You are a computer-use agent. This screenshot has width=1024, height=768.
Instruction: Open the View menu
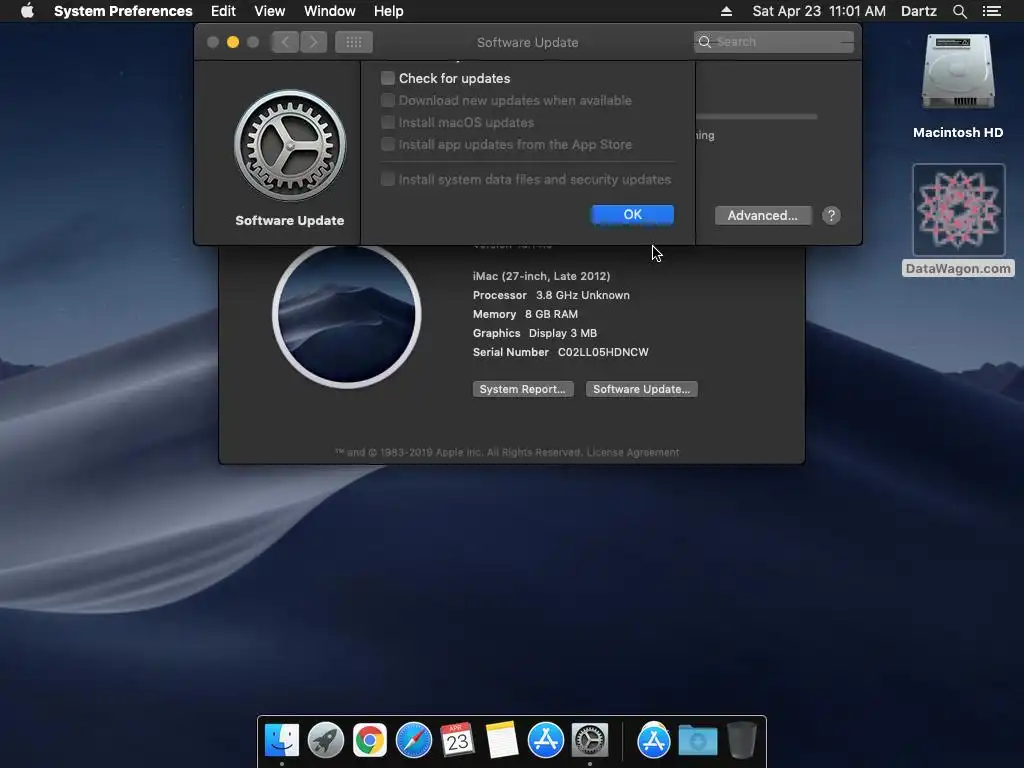click(270, 11)
